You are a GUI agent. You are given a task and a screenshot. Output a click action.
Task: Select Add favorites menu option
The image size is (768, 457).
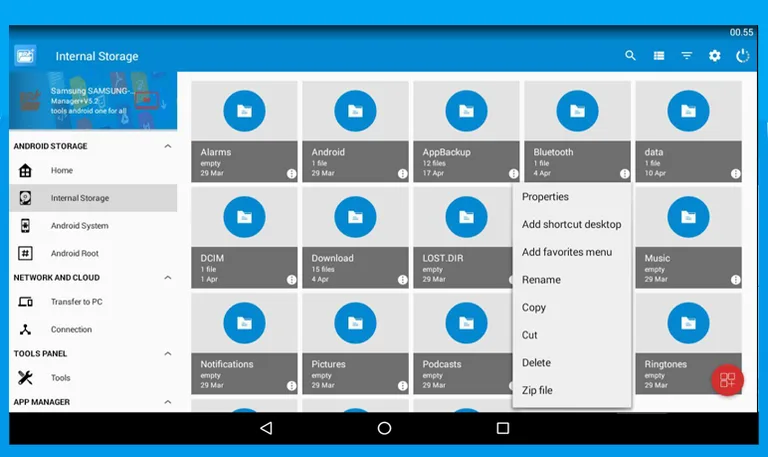[x=572, y=252]
